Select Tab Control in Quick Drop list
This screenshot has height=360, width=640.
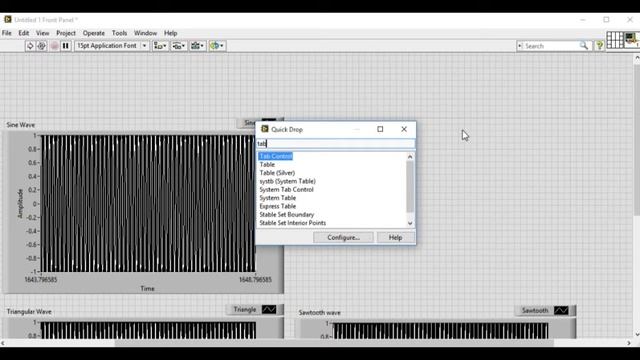(276, 156)
